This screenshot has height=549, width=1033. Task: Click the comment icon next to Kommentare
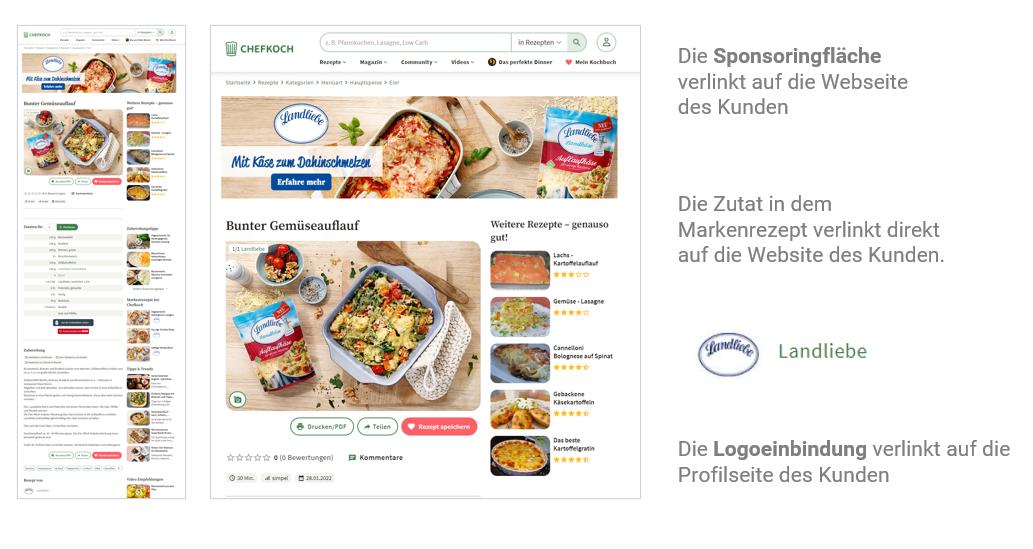352,457
